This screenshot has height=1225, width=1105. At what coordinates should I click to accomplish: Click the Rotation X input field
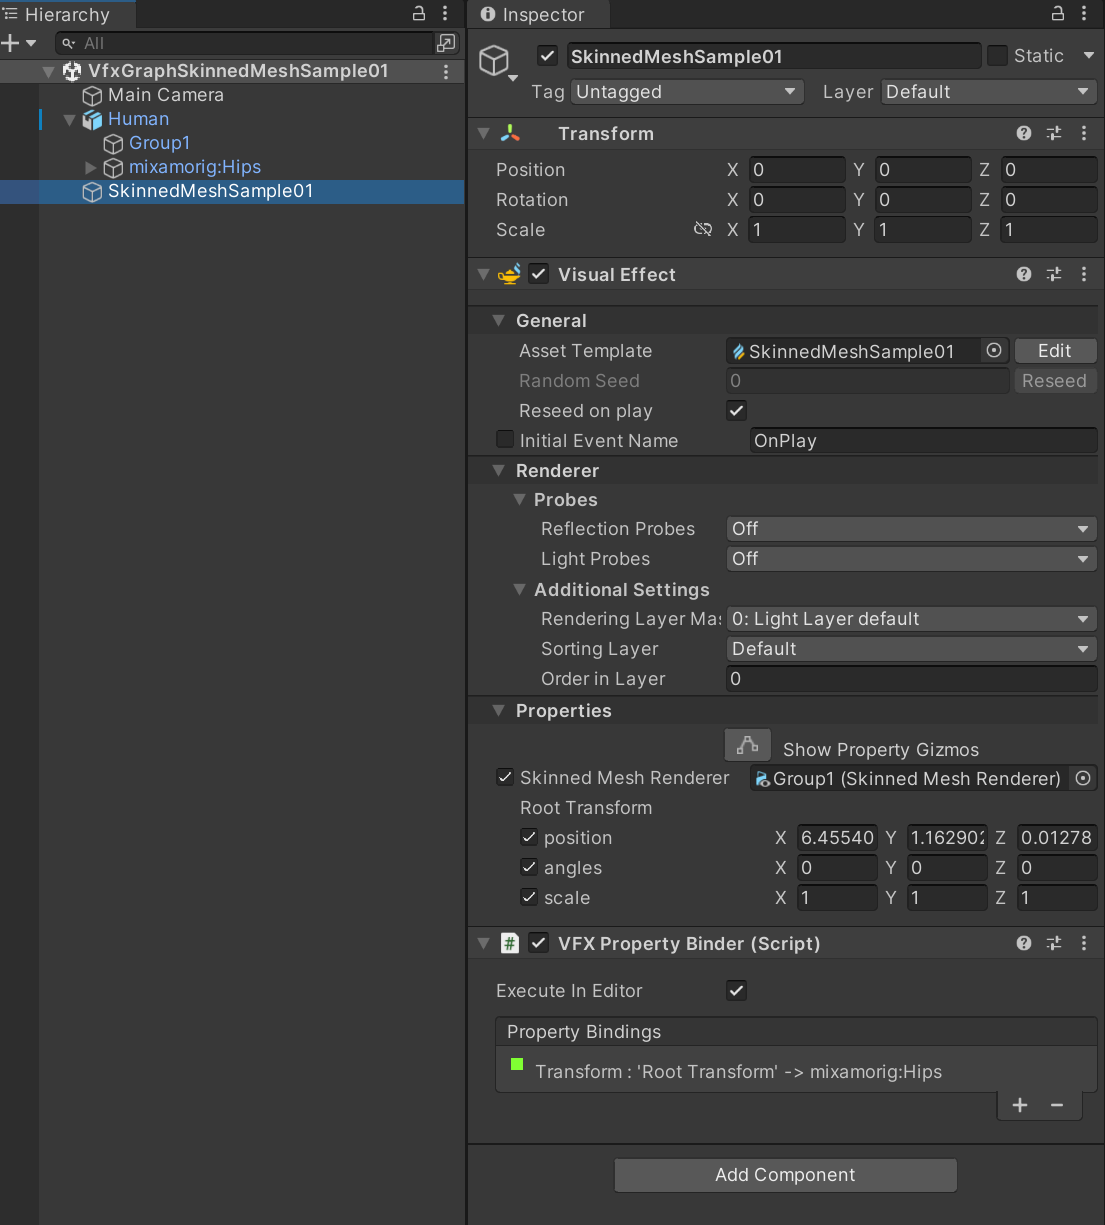click(797, 199)
